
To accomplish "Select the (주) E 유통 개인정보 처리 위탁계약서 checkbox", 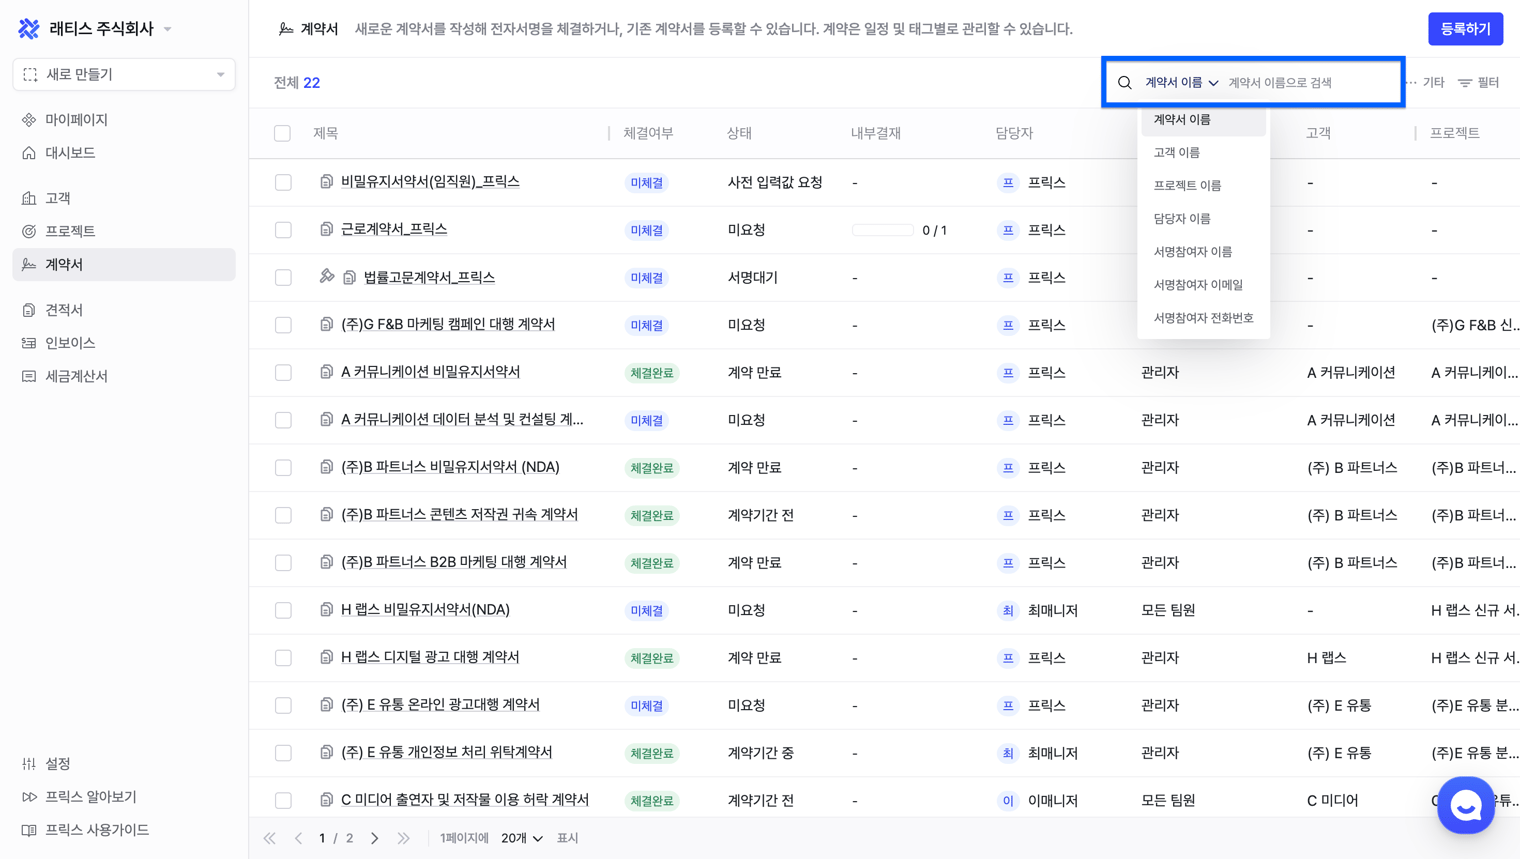I will click(x=284, y=753).
